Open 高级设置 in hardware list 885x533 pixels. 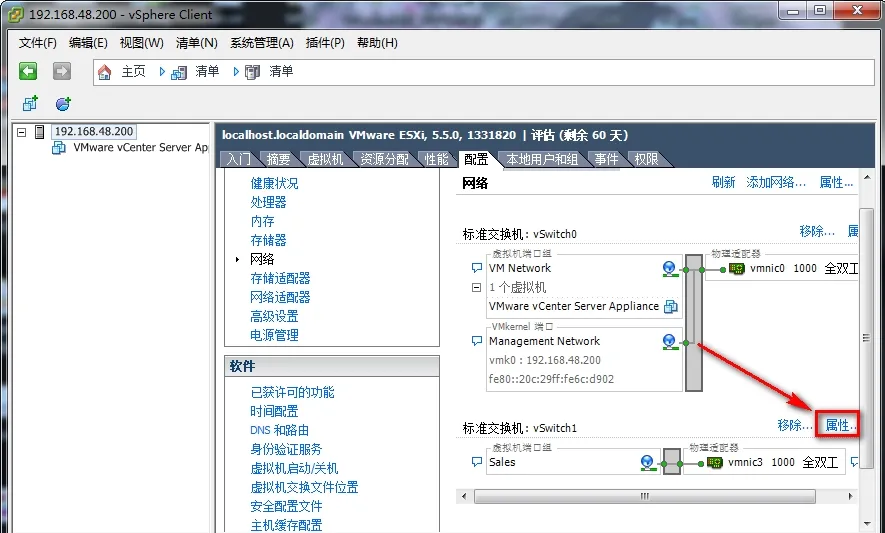(274, 316)
